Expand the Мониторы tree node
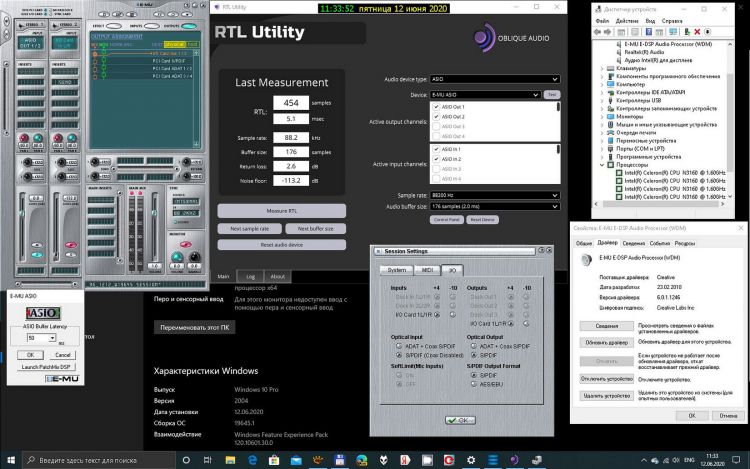The height and width of the screenshot is (469, 750). coord(602,117)
